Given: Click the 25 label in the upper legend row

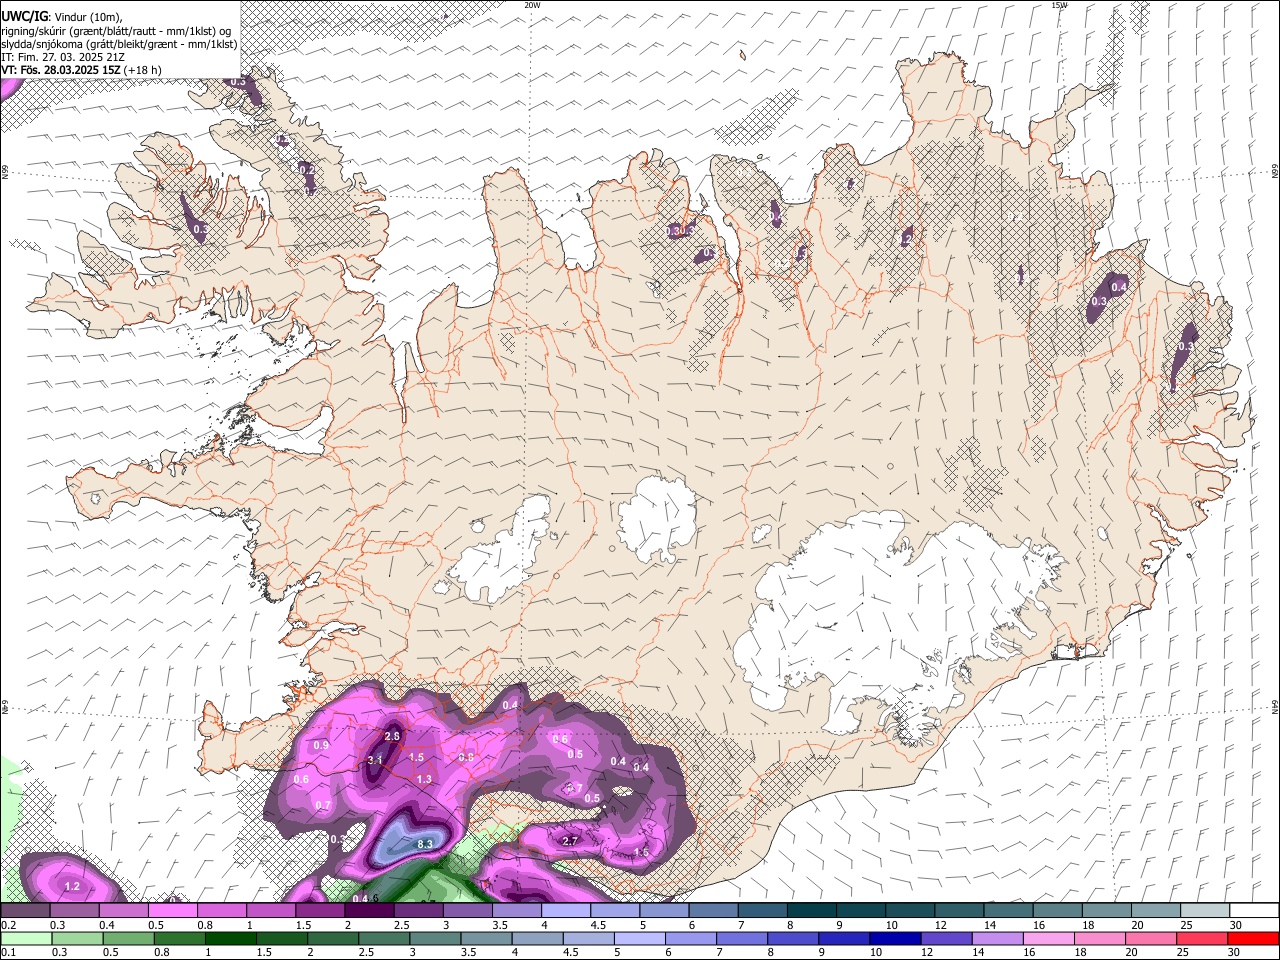Looking at the screenshot, I should coord(1187,925).
